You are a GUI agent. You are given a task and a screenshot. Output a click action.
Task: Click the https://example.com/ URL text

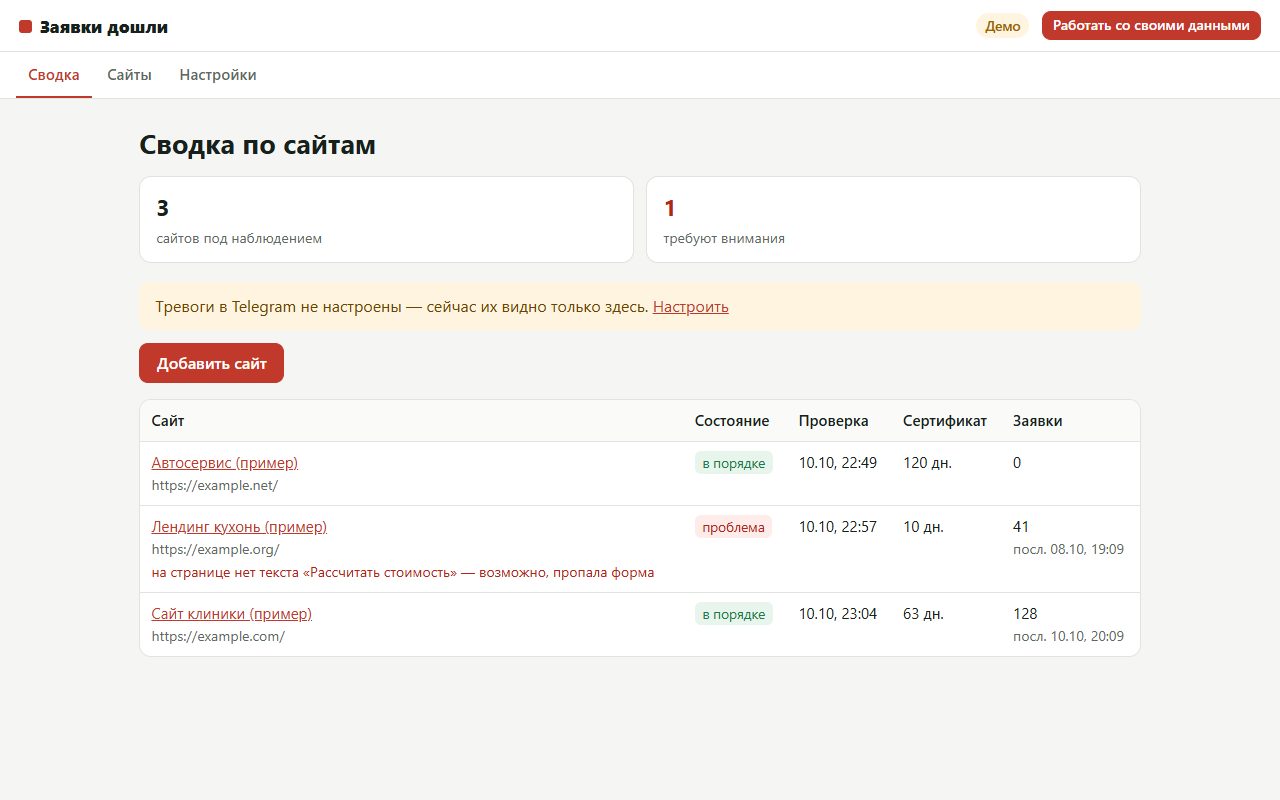(218, 636)
